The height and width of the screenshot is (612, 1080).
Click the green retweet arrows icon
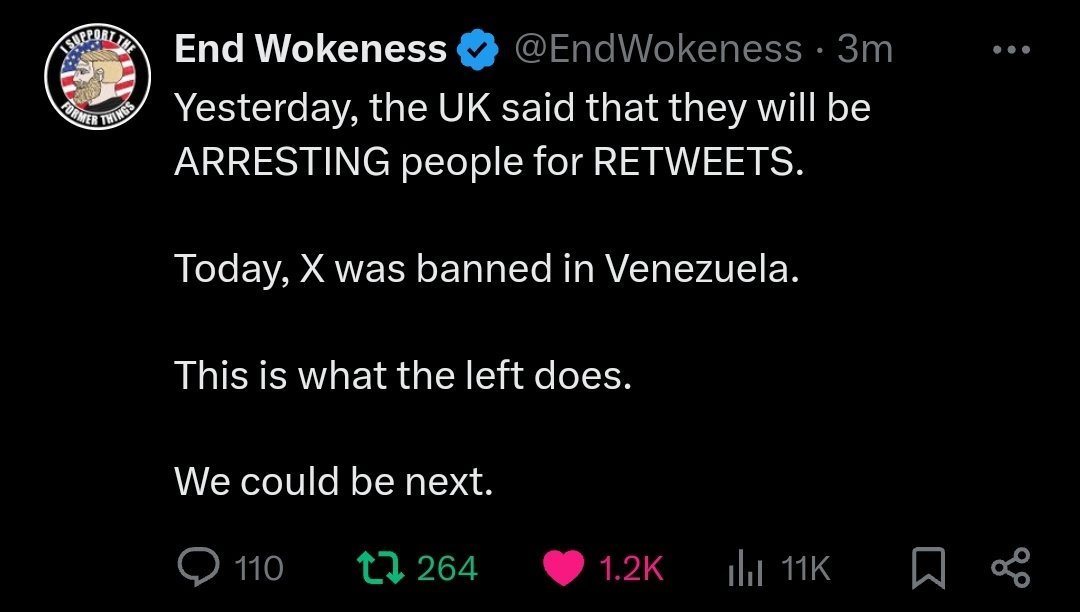click(380, 568)
